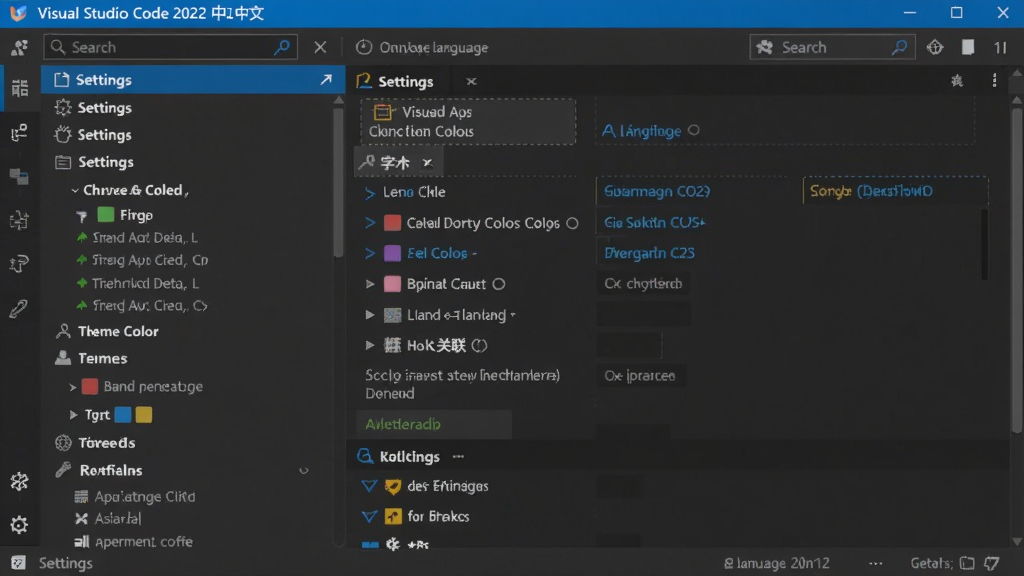Collapse the Rorfialns section chevron
Viewport: 1024px width, 576px height.
tap(304, 470)
